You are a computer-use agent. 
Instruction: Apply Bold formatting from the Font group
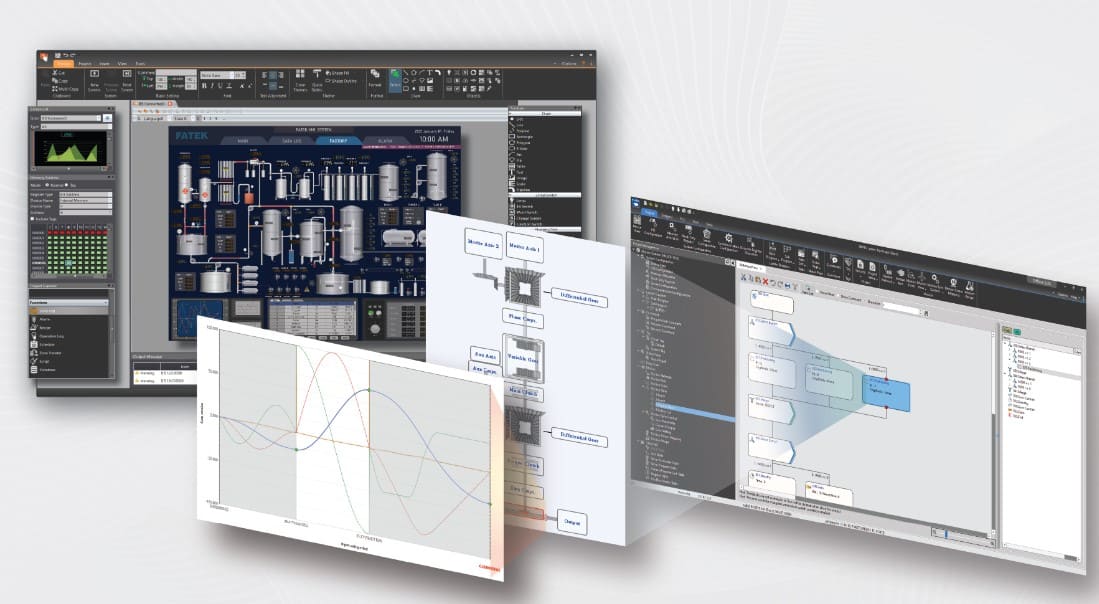point(205,86)
